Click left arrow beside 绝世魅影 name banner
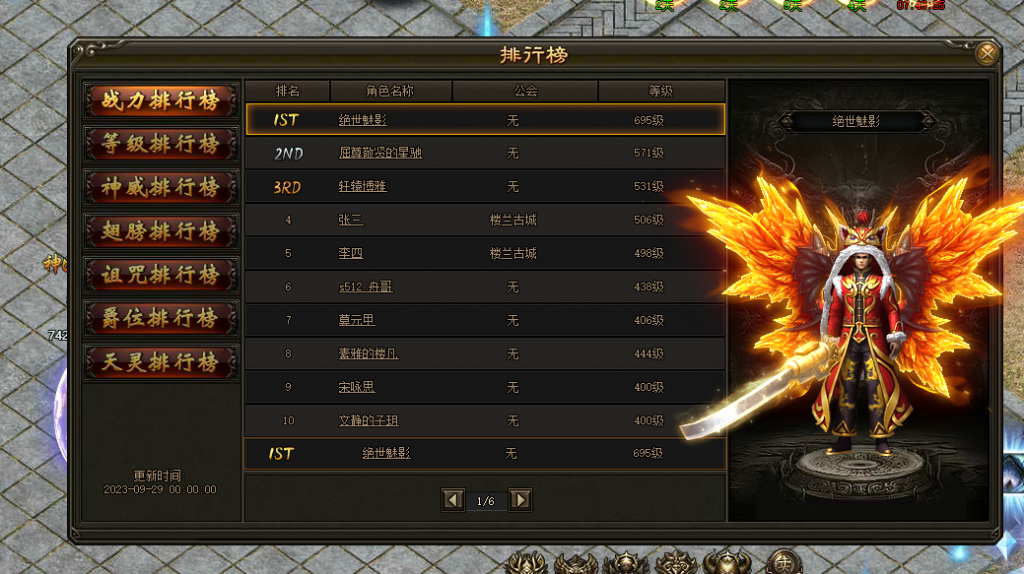1024x574 pixels. (x=786, y=121)
